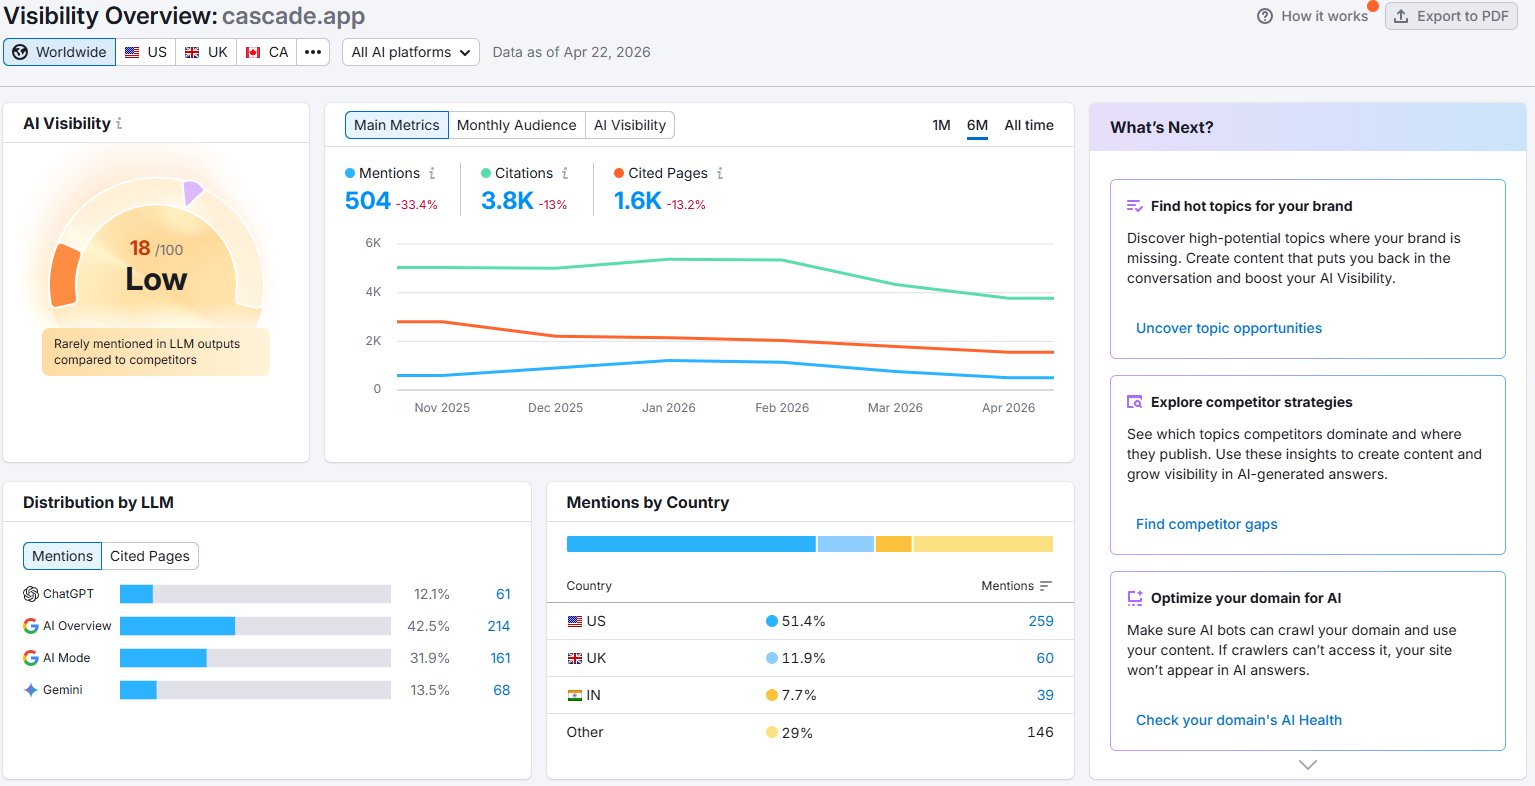The height and width of the screenshot is (786, 1535).
Task: Open the ChatGPT mentions count 61
Action: 503,594
